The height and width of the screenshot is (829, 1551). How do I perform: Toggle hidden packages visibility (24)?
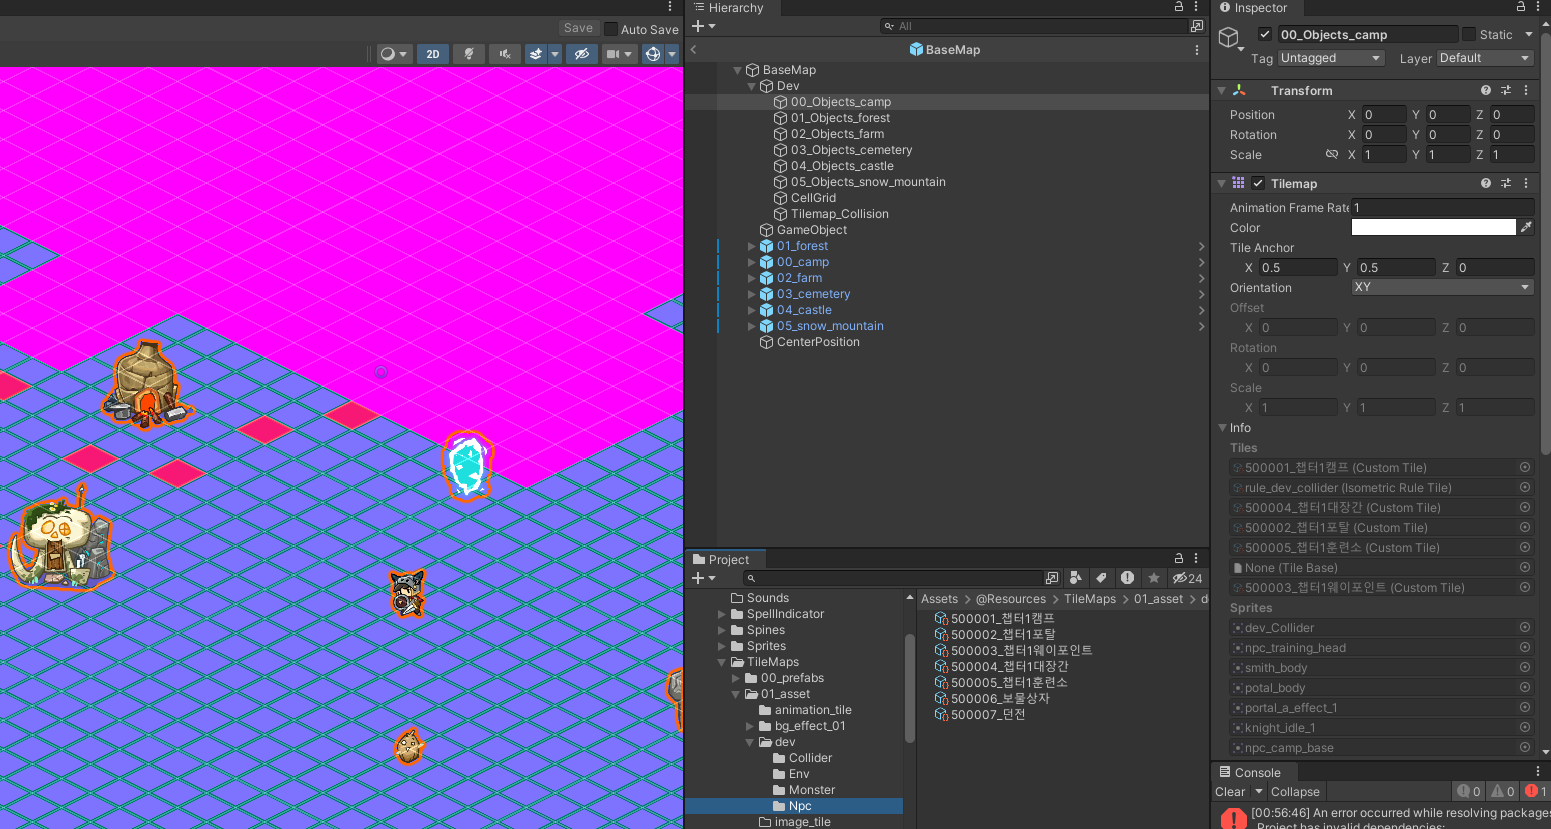pyautogui.click(x=1187, y=578)
